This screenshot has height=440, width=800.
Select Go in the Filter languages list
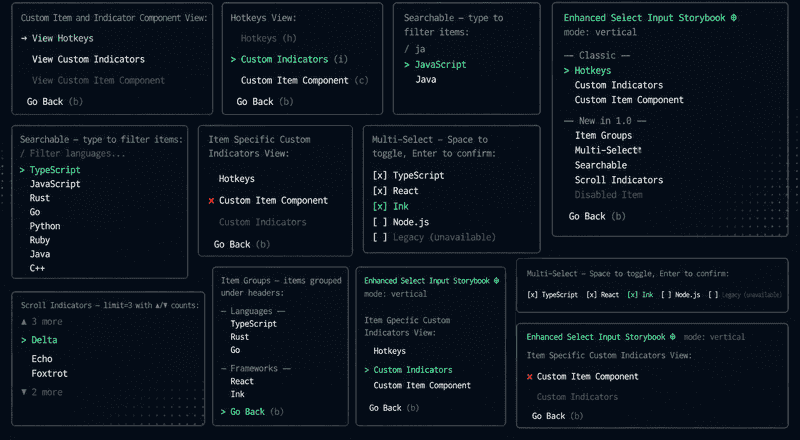(35, 212)
